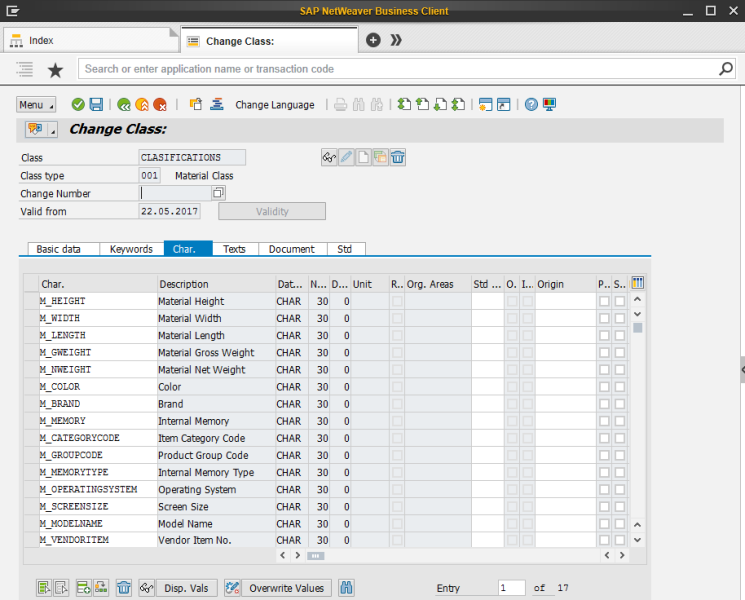
Task: Open the Change Number value help
Action: click(x=218, y=193)
